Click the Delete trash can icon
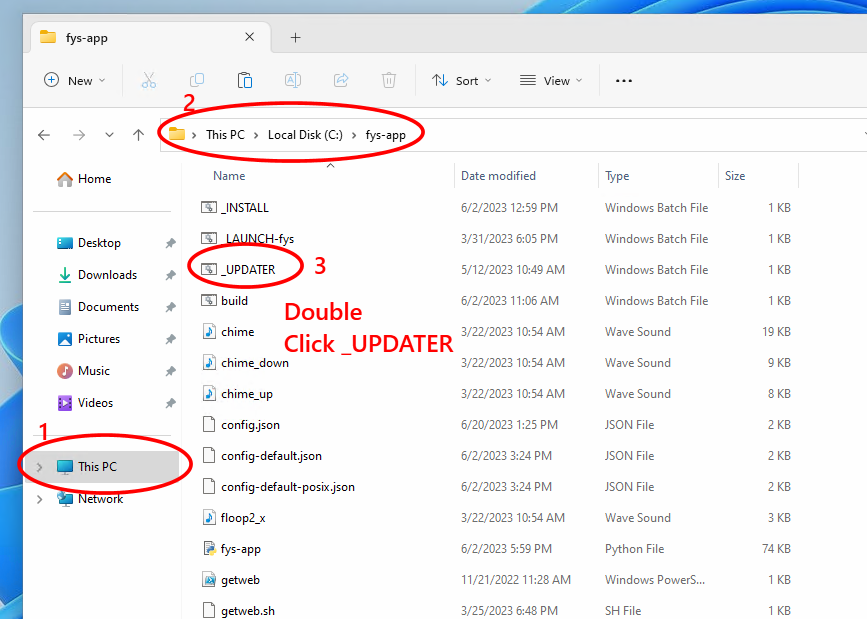This screenshot has width=867, height=619. pos(389,81)
